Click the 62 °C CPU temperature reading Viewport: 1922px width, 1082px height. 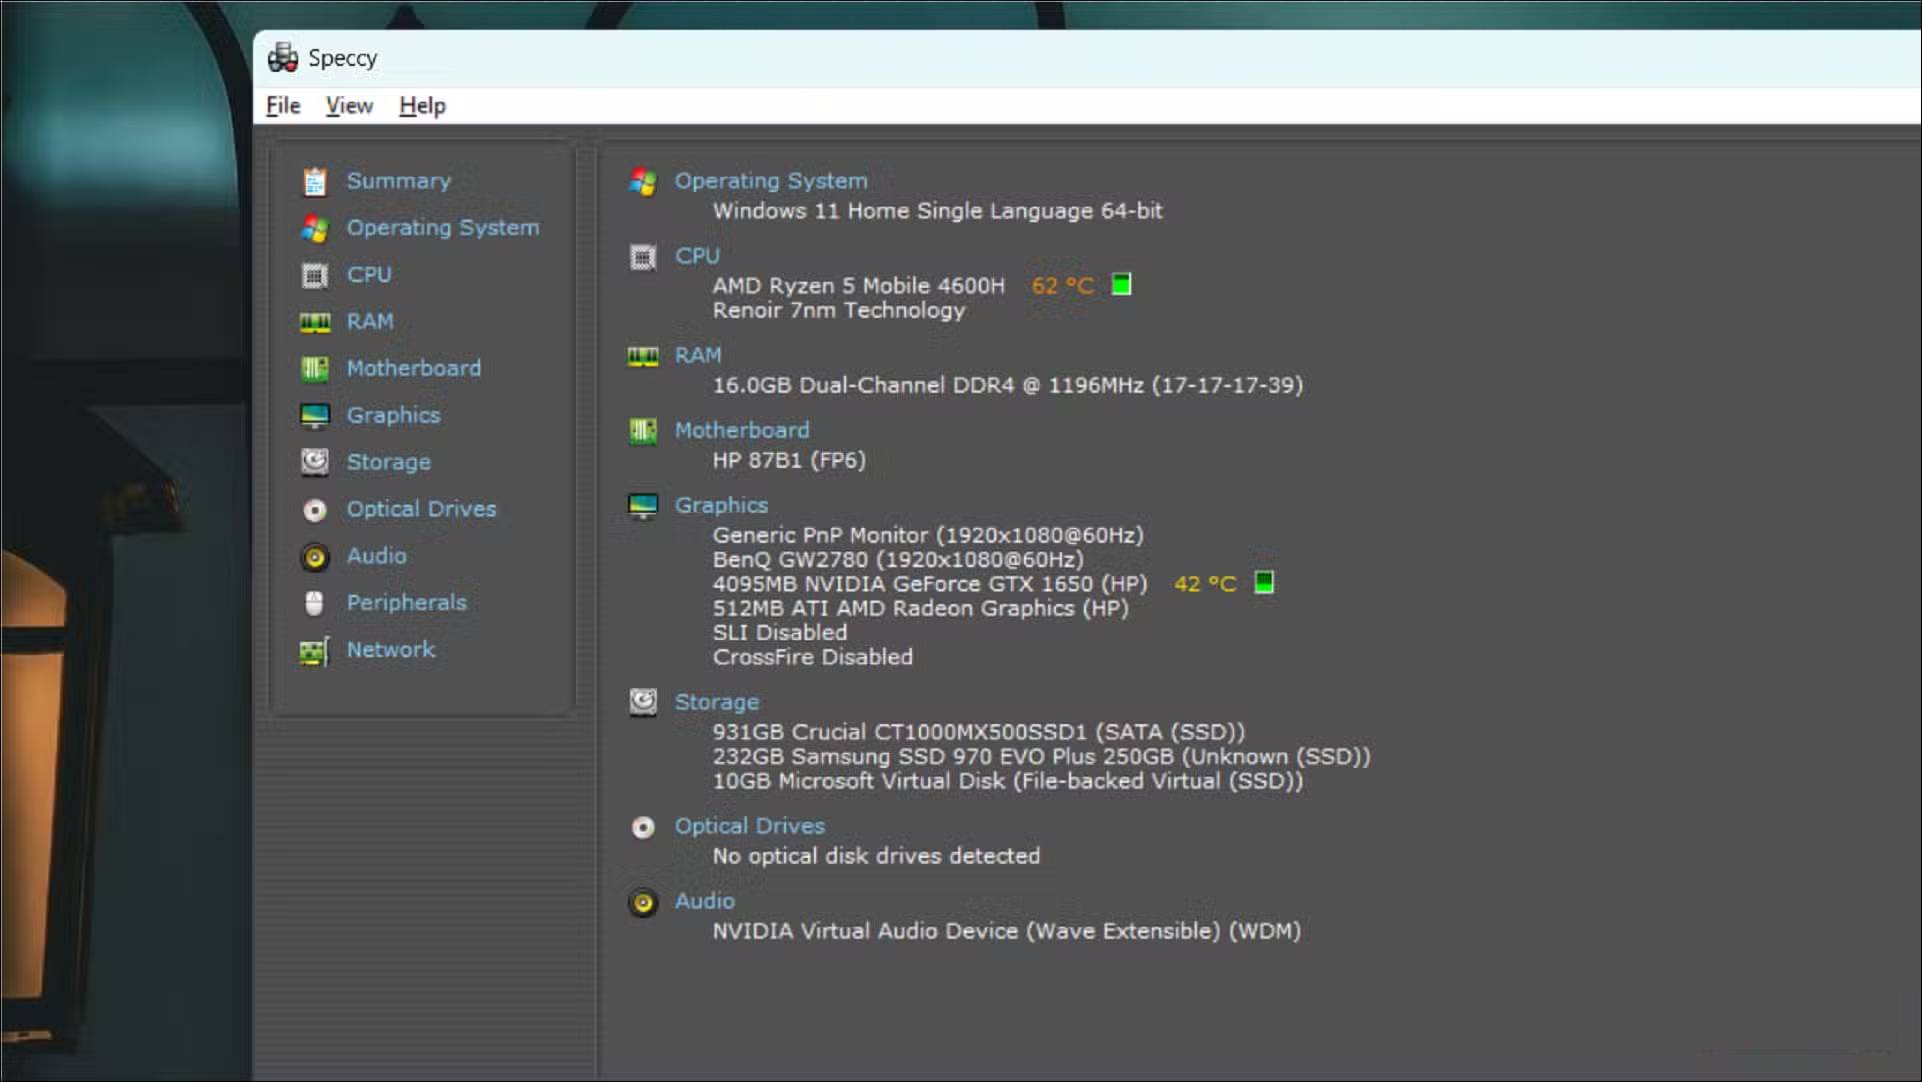1062,286
